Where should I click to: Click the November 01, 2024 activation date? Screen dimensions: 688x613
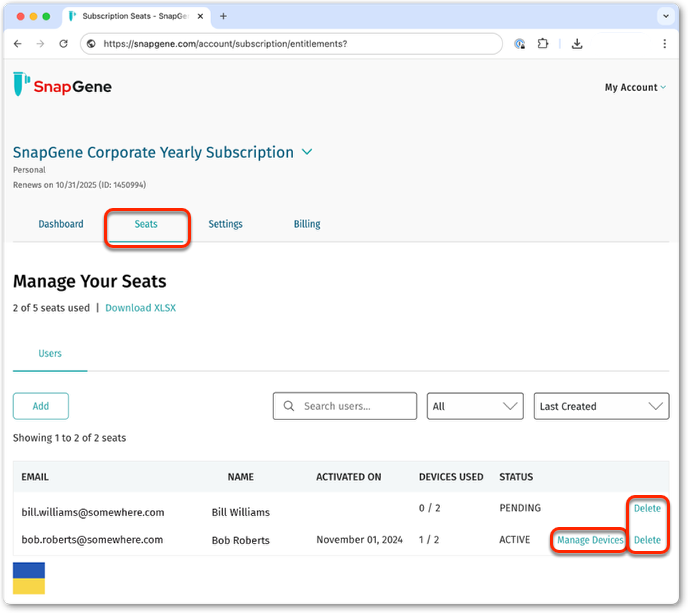359,540
